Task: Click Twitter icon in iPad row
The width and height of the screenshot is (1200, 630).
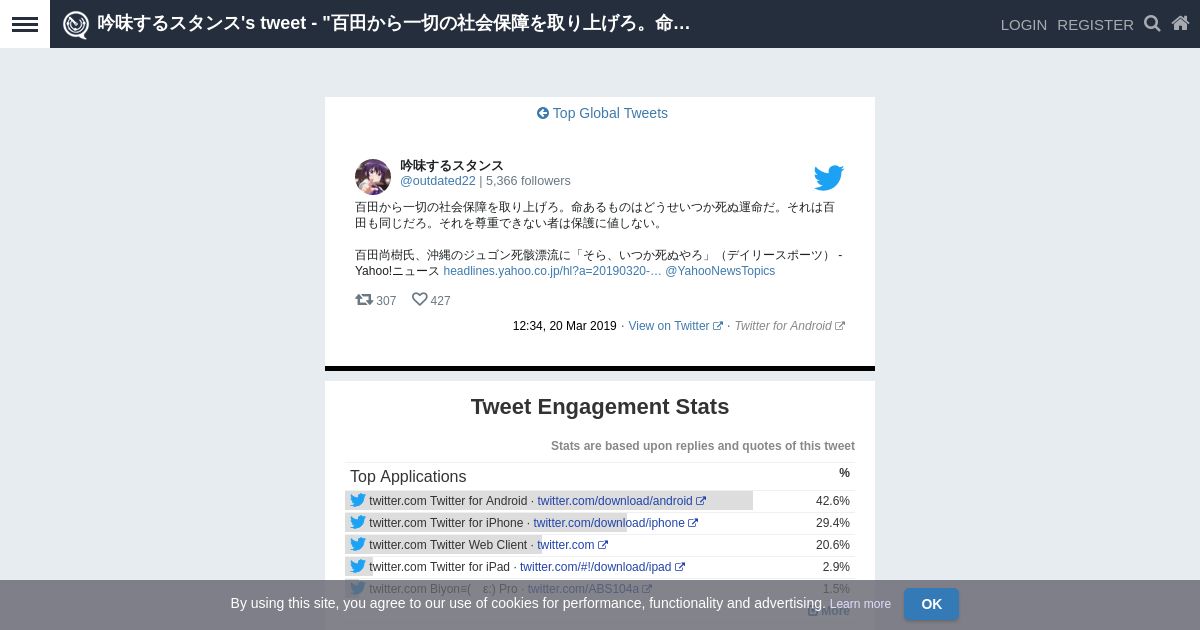Action: tap(358, 566)
